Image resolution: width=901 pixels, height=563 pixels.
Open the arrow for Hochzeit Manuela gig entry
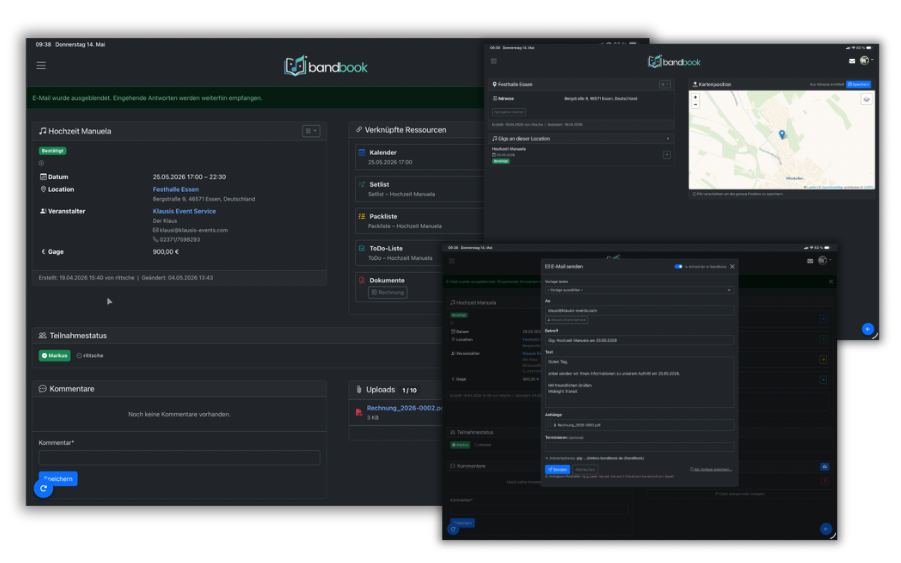click(667, 155)
